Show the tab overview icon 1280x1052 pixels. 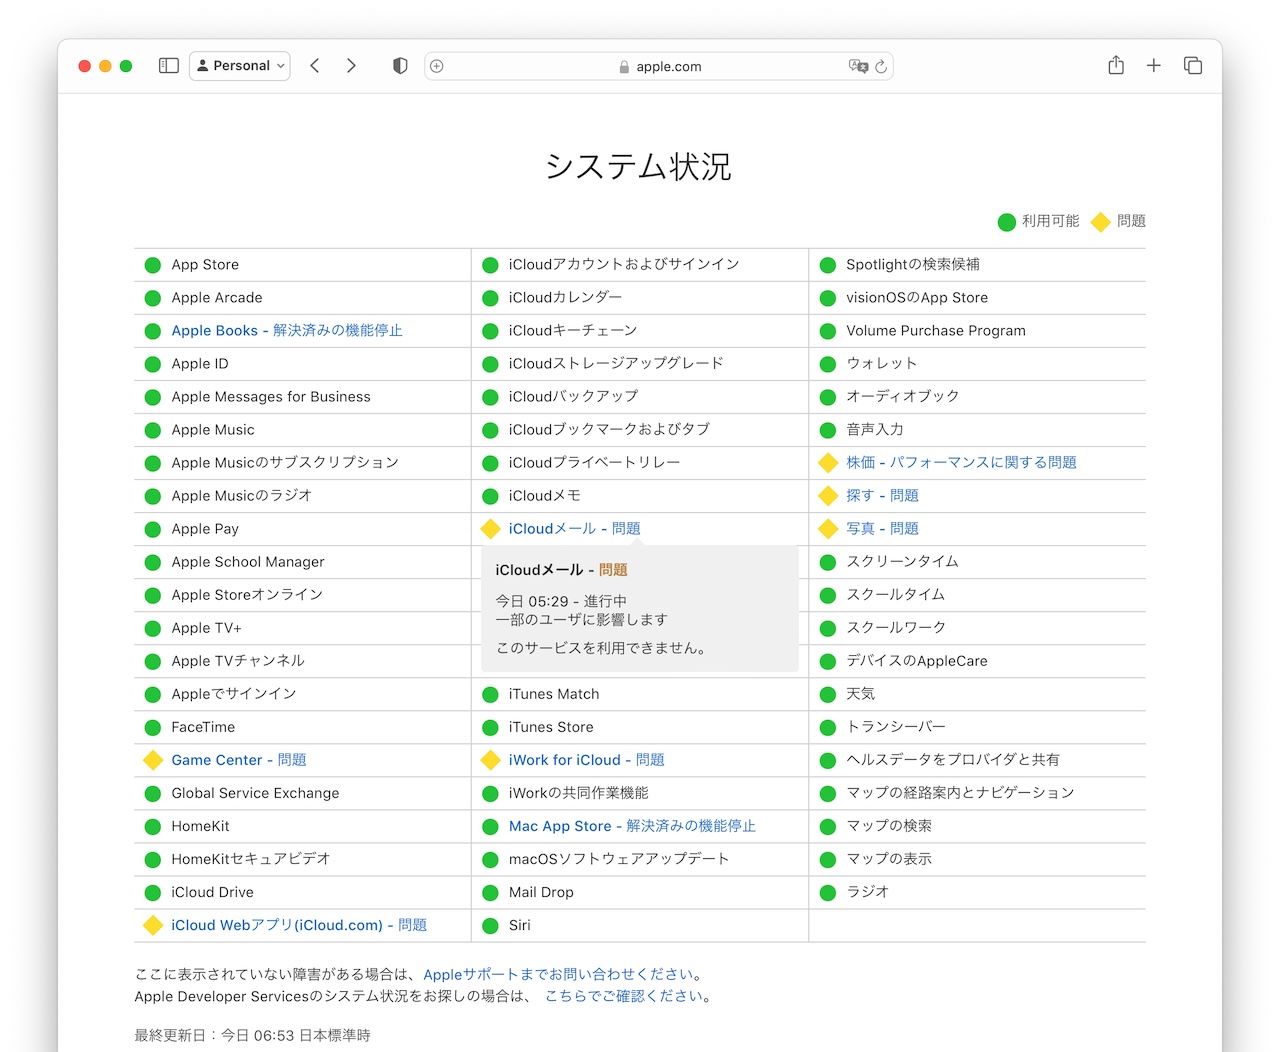click(1193, 66)
